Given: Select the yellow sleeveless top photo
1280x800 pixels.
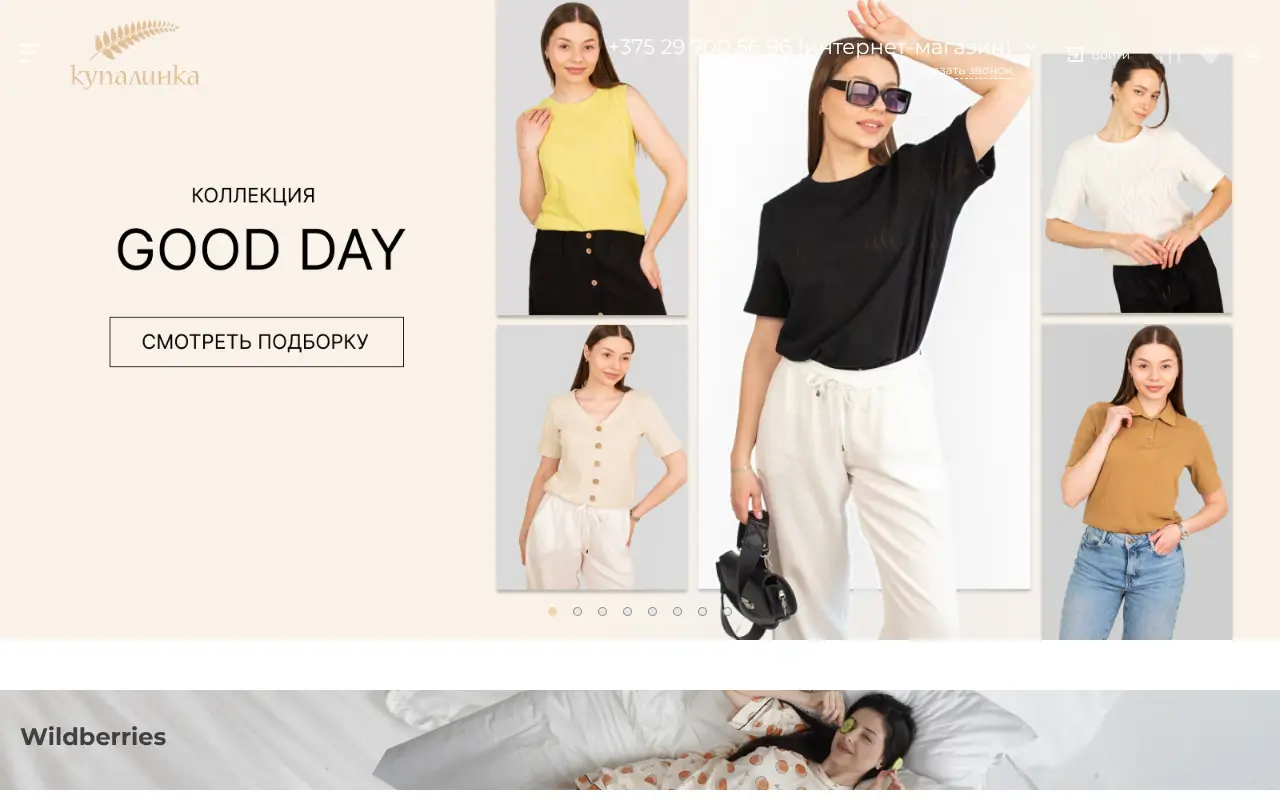Looking at the screenshot, I should point(592,157).
